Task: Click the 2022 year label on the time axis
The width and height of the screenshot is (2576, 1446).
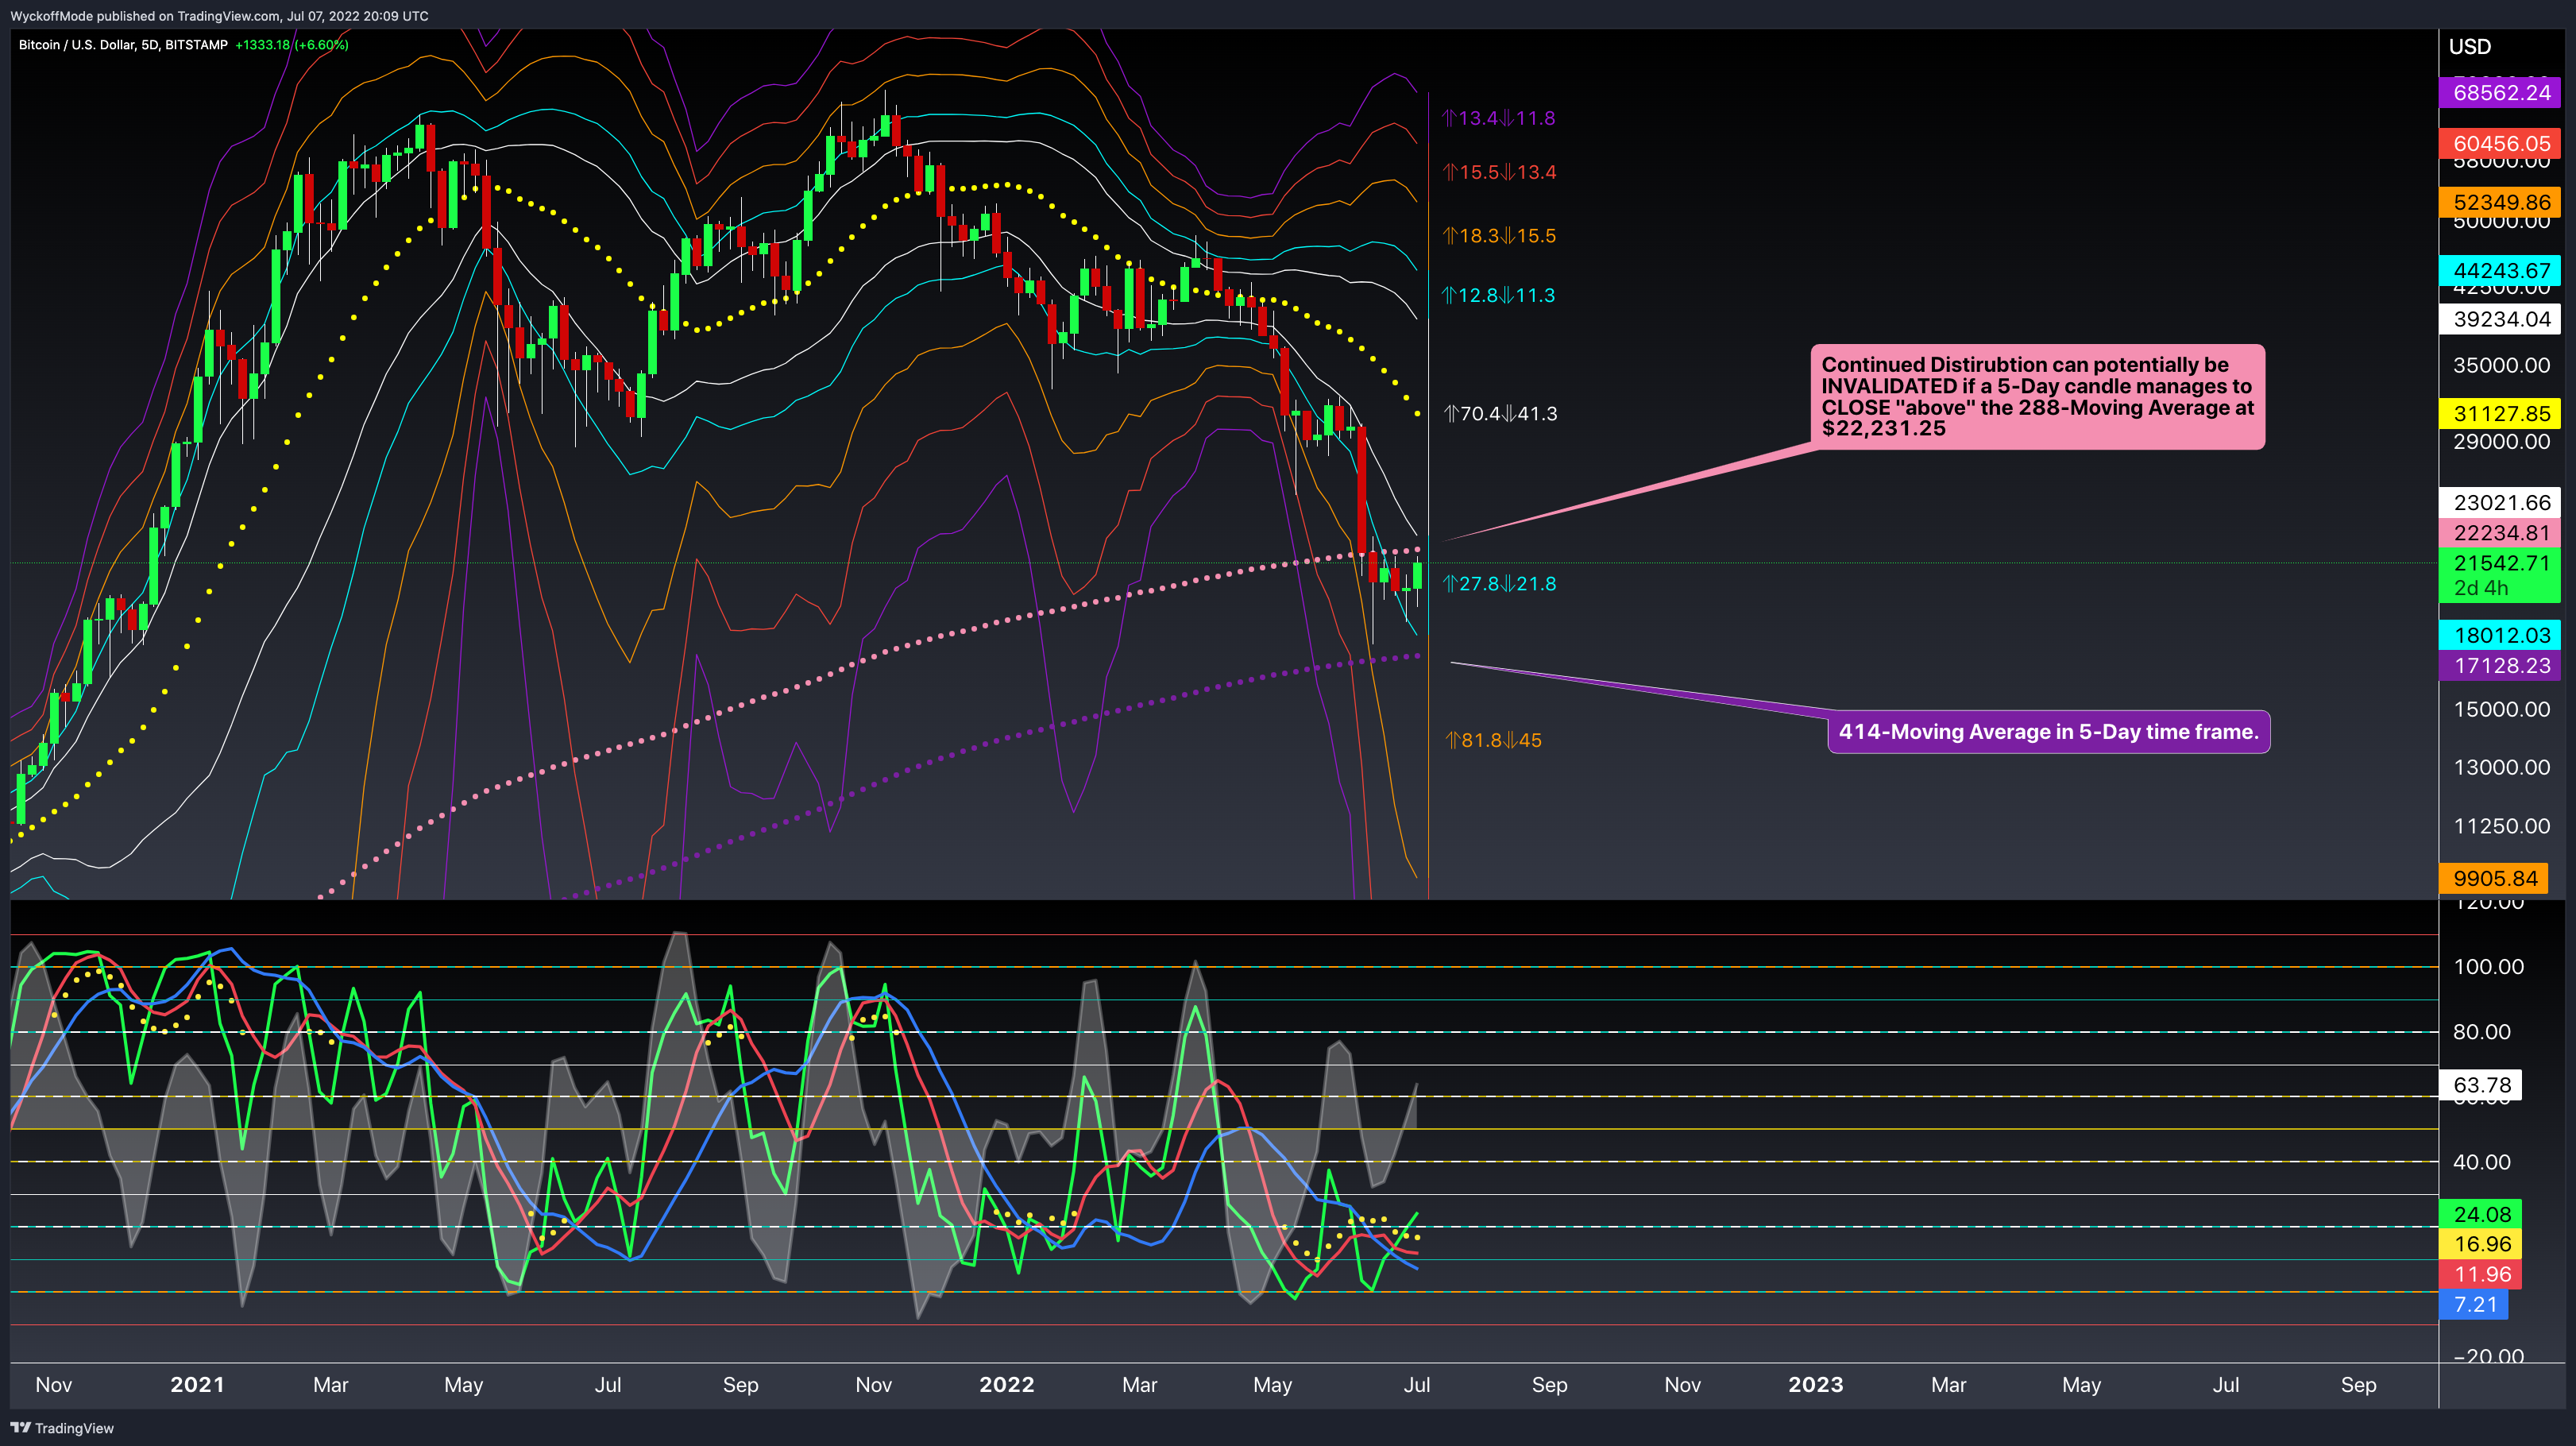Action: click(1006, 1385)
